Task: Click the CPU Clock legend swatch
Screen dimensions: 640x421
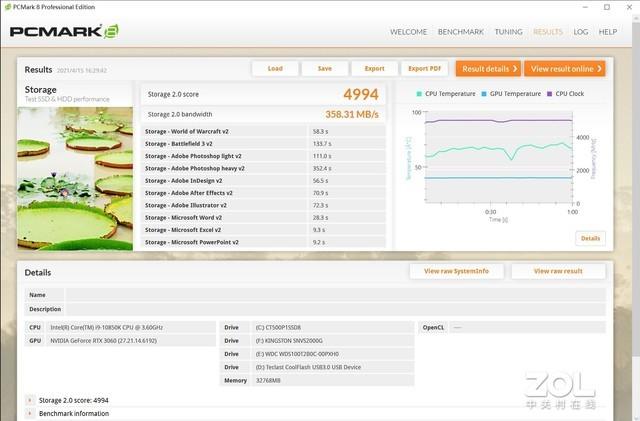Action: point(549,94)
